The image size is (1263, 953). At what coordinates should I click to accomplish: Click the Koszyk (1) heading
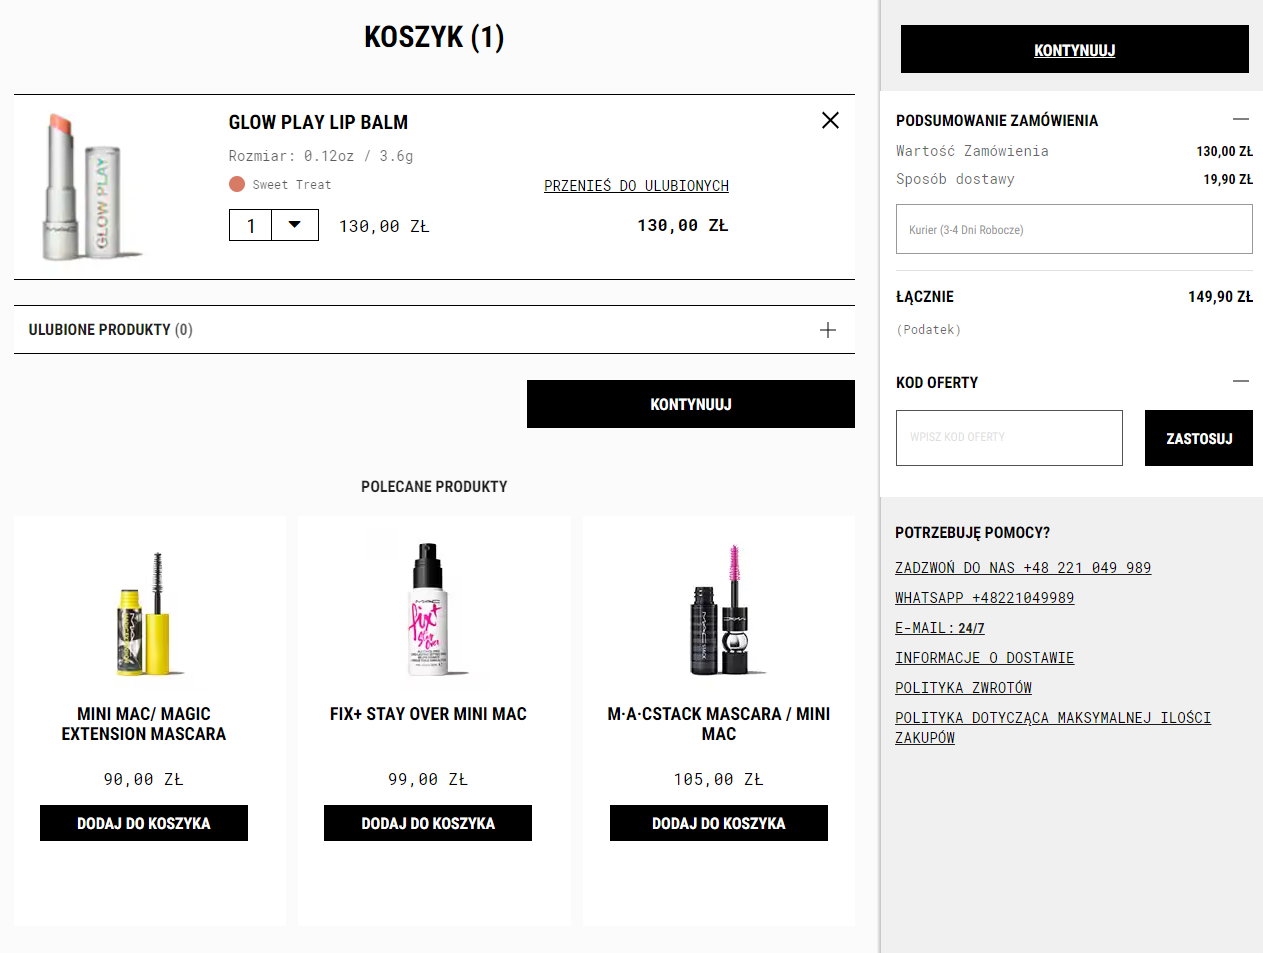pyautogui.click(x=434, y=37)
